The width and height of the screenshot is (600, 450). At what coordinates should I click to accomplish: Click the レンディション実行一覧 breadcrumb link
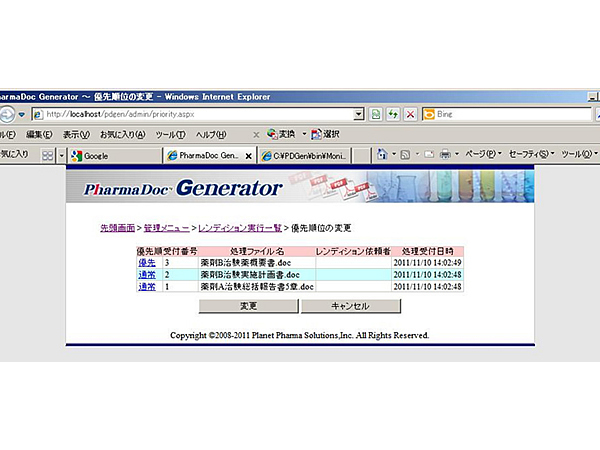240,228
